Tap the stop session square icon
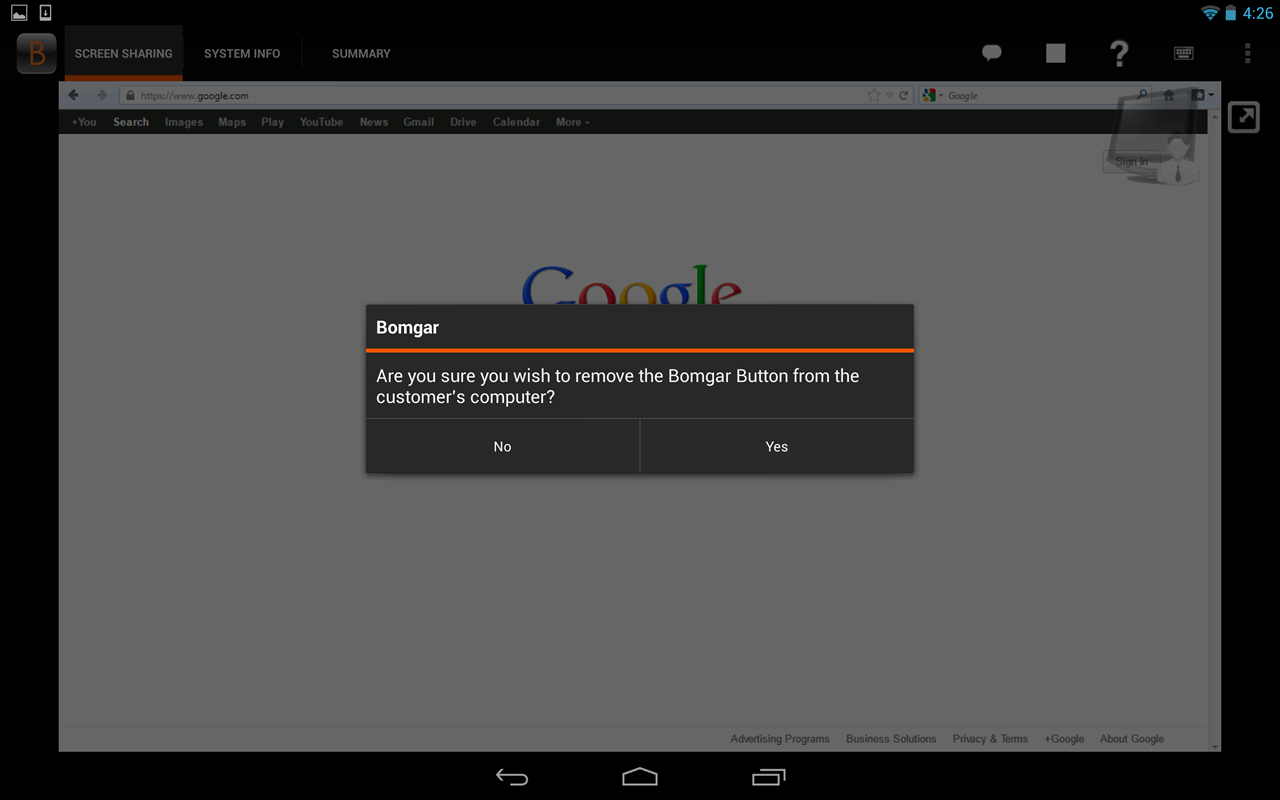This screenshot has width=1280, height=800. [1056, 53]
